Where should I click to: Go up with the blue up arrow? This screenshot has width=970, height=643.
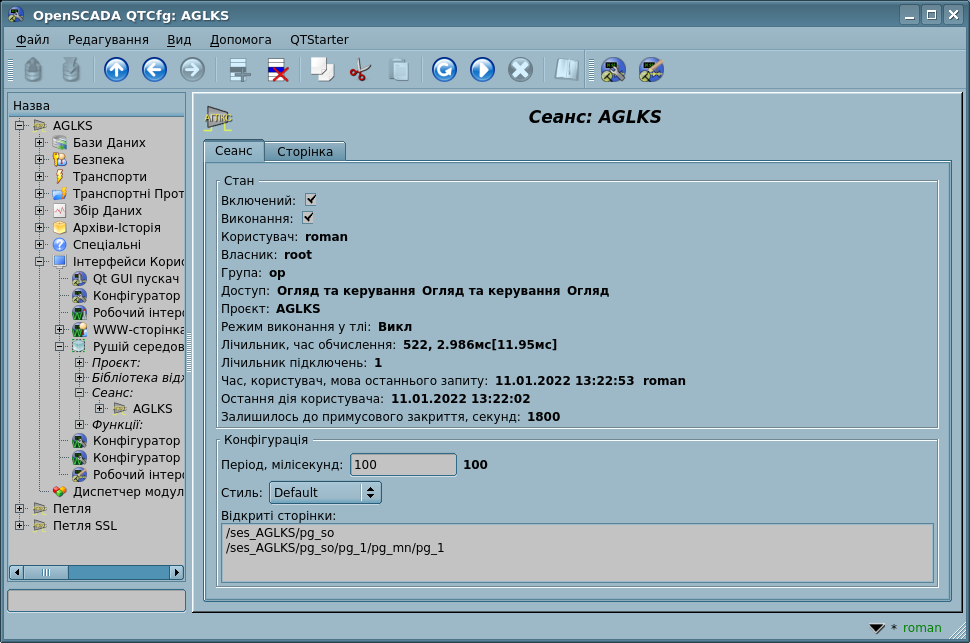[x=117, y=70]
